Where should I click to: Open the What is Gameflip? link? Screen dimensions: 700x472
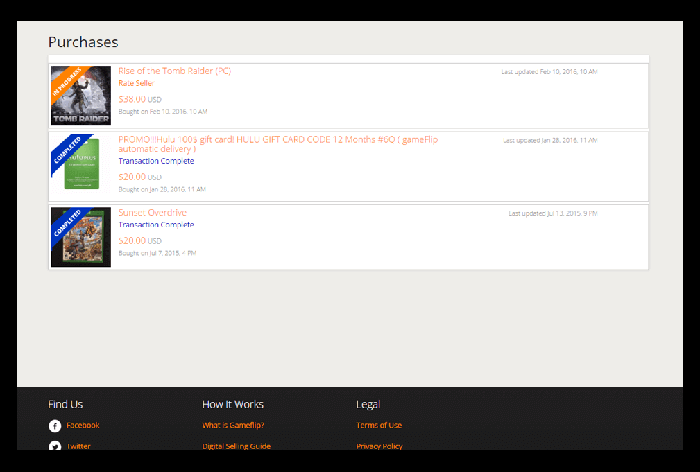(233, 425)
